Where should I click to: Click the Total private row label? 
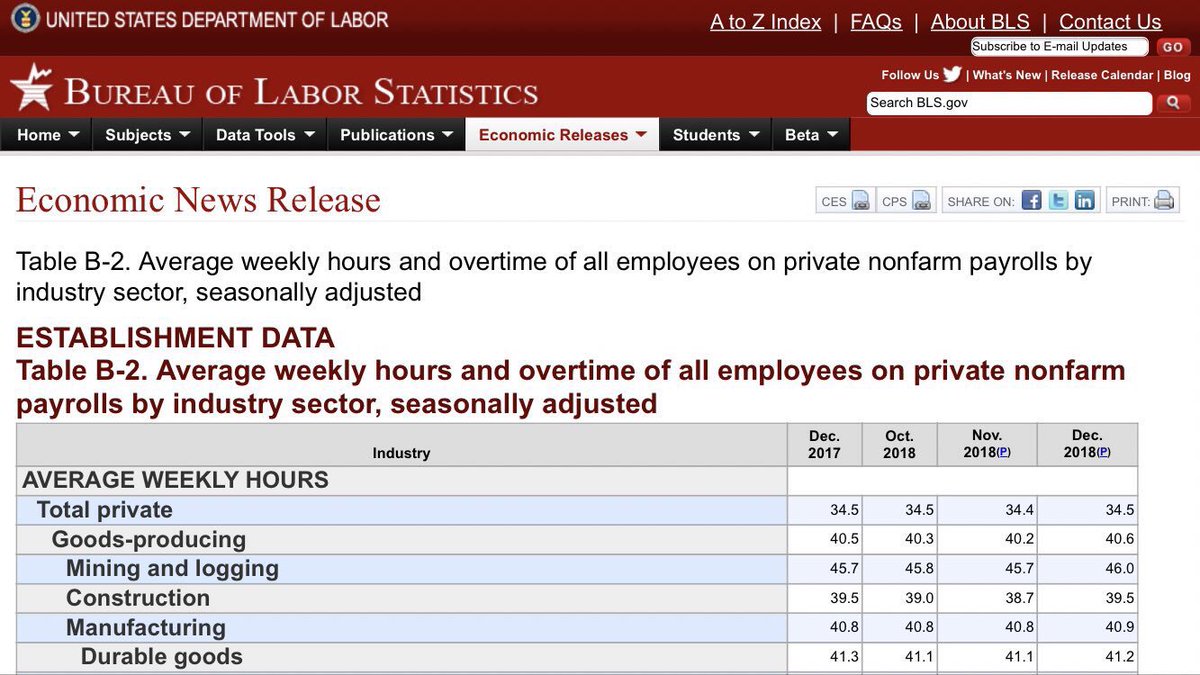tap(104, 510)
